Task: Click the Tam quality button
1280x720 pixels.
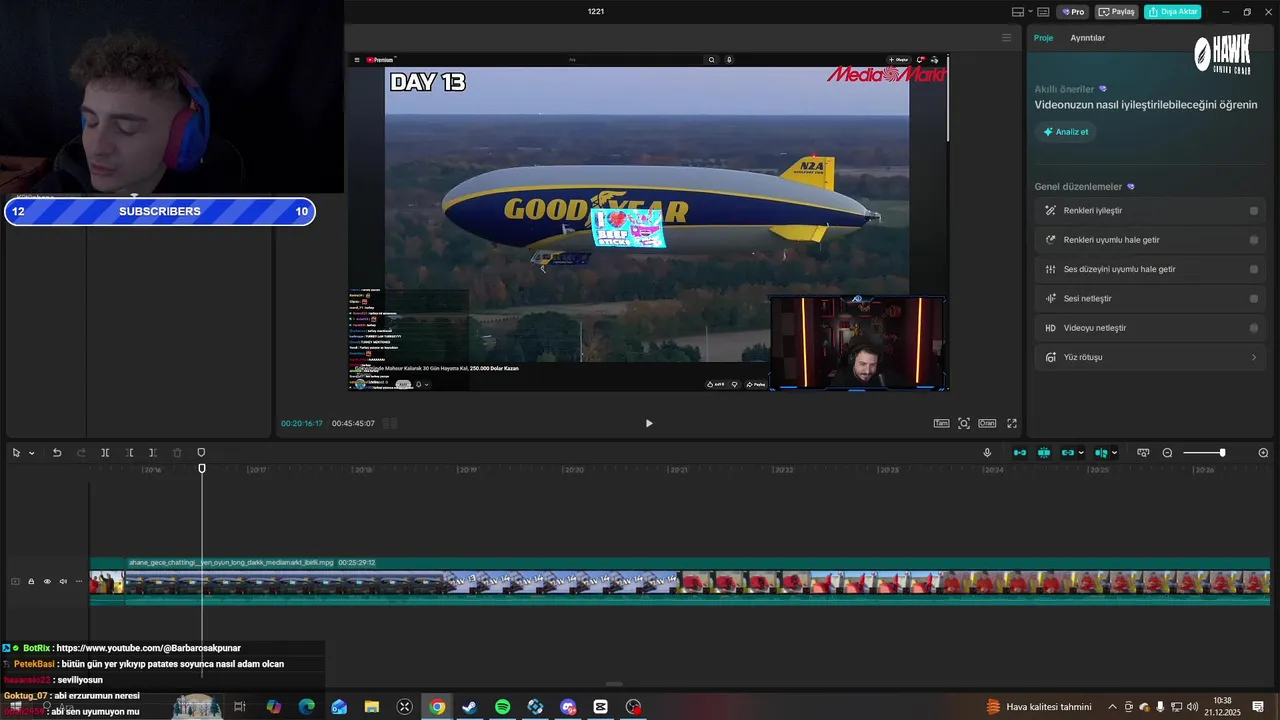Action: click(941, 423)
